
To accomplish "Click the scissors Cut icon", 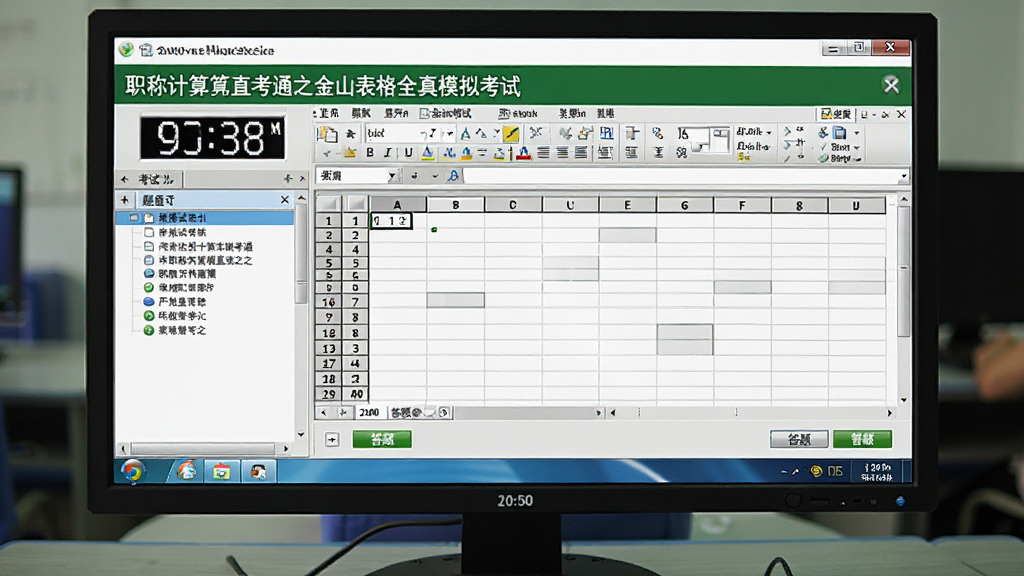I will [536, 133].
